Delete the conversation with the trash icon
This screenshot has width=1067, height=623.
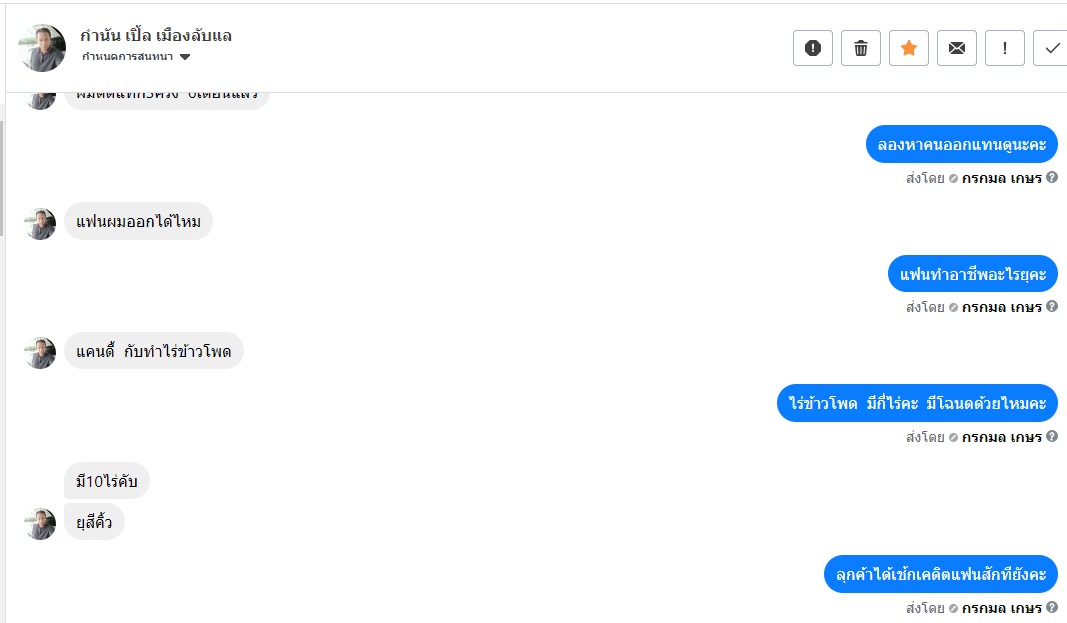[860, 48]
